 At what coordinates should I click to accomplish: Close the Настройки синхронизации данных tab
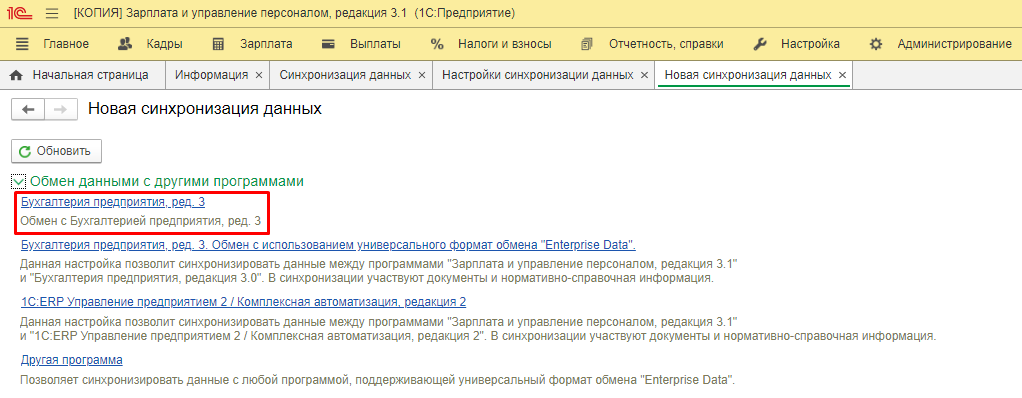(x=644, y=76)
